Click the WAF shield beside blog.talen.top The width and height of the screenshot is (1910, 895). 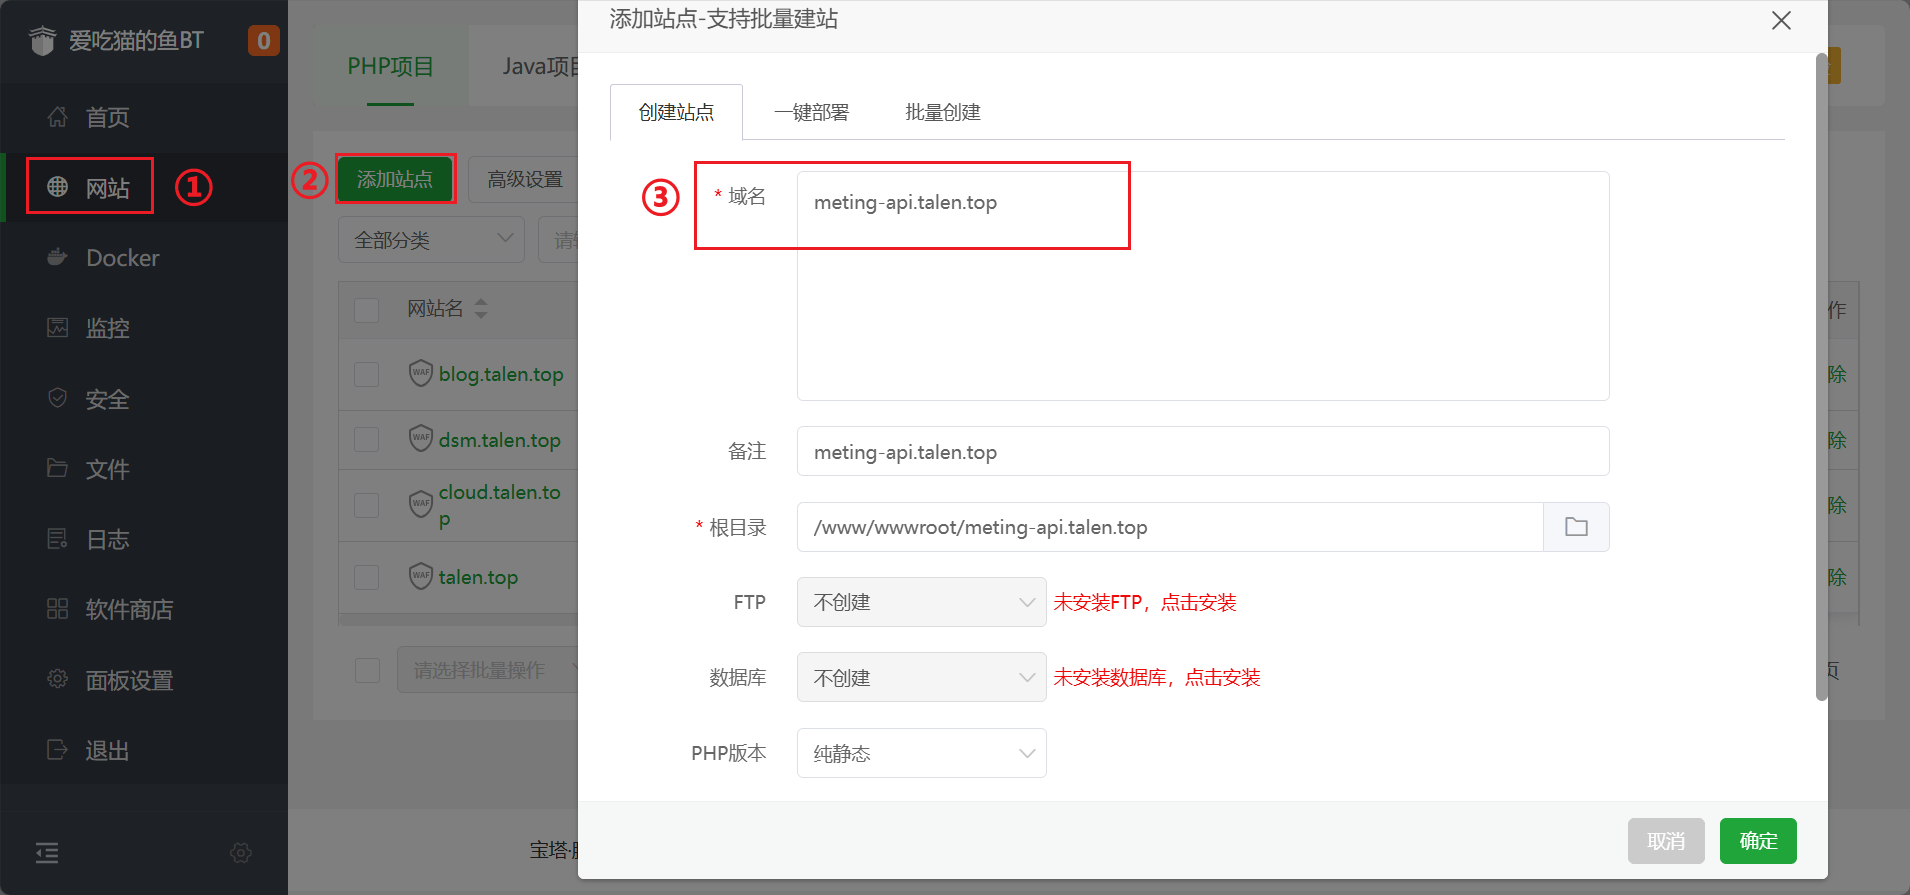421,373
